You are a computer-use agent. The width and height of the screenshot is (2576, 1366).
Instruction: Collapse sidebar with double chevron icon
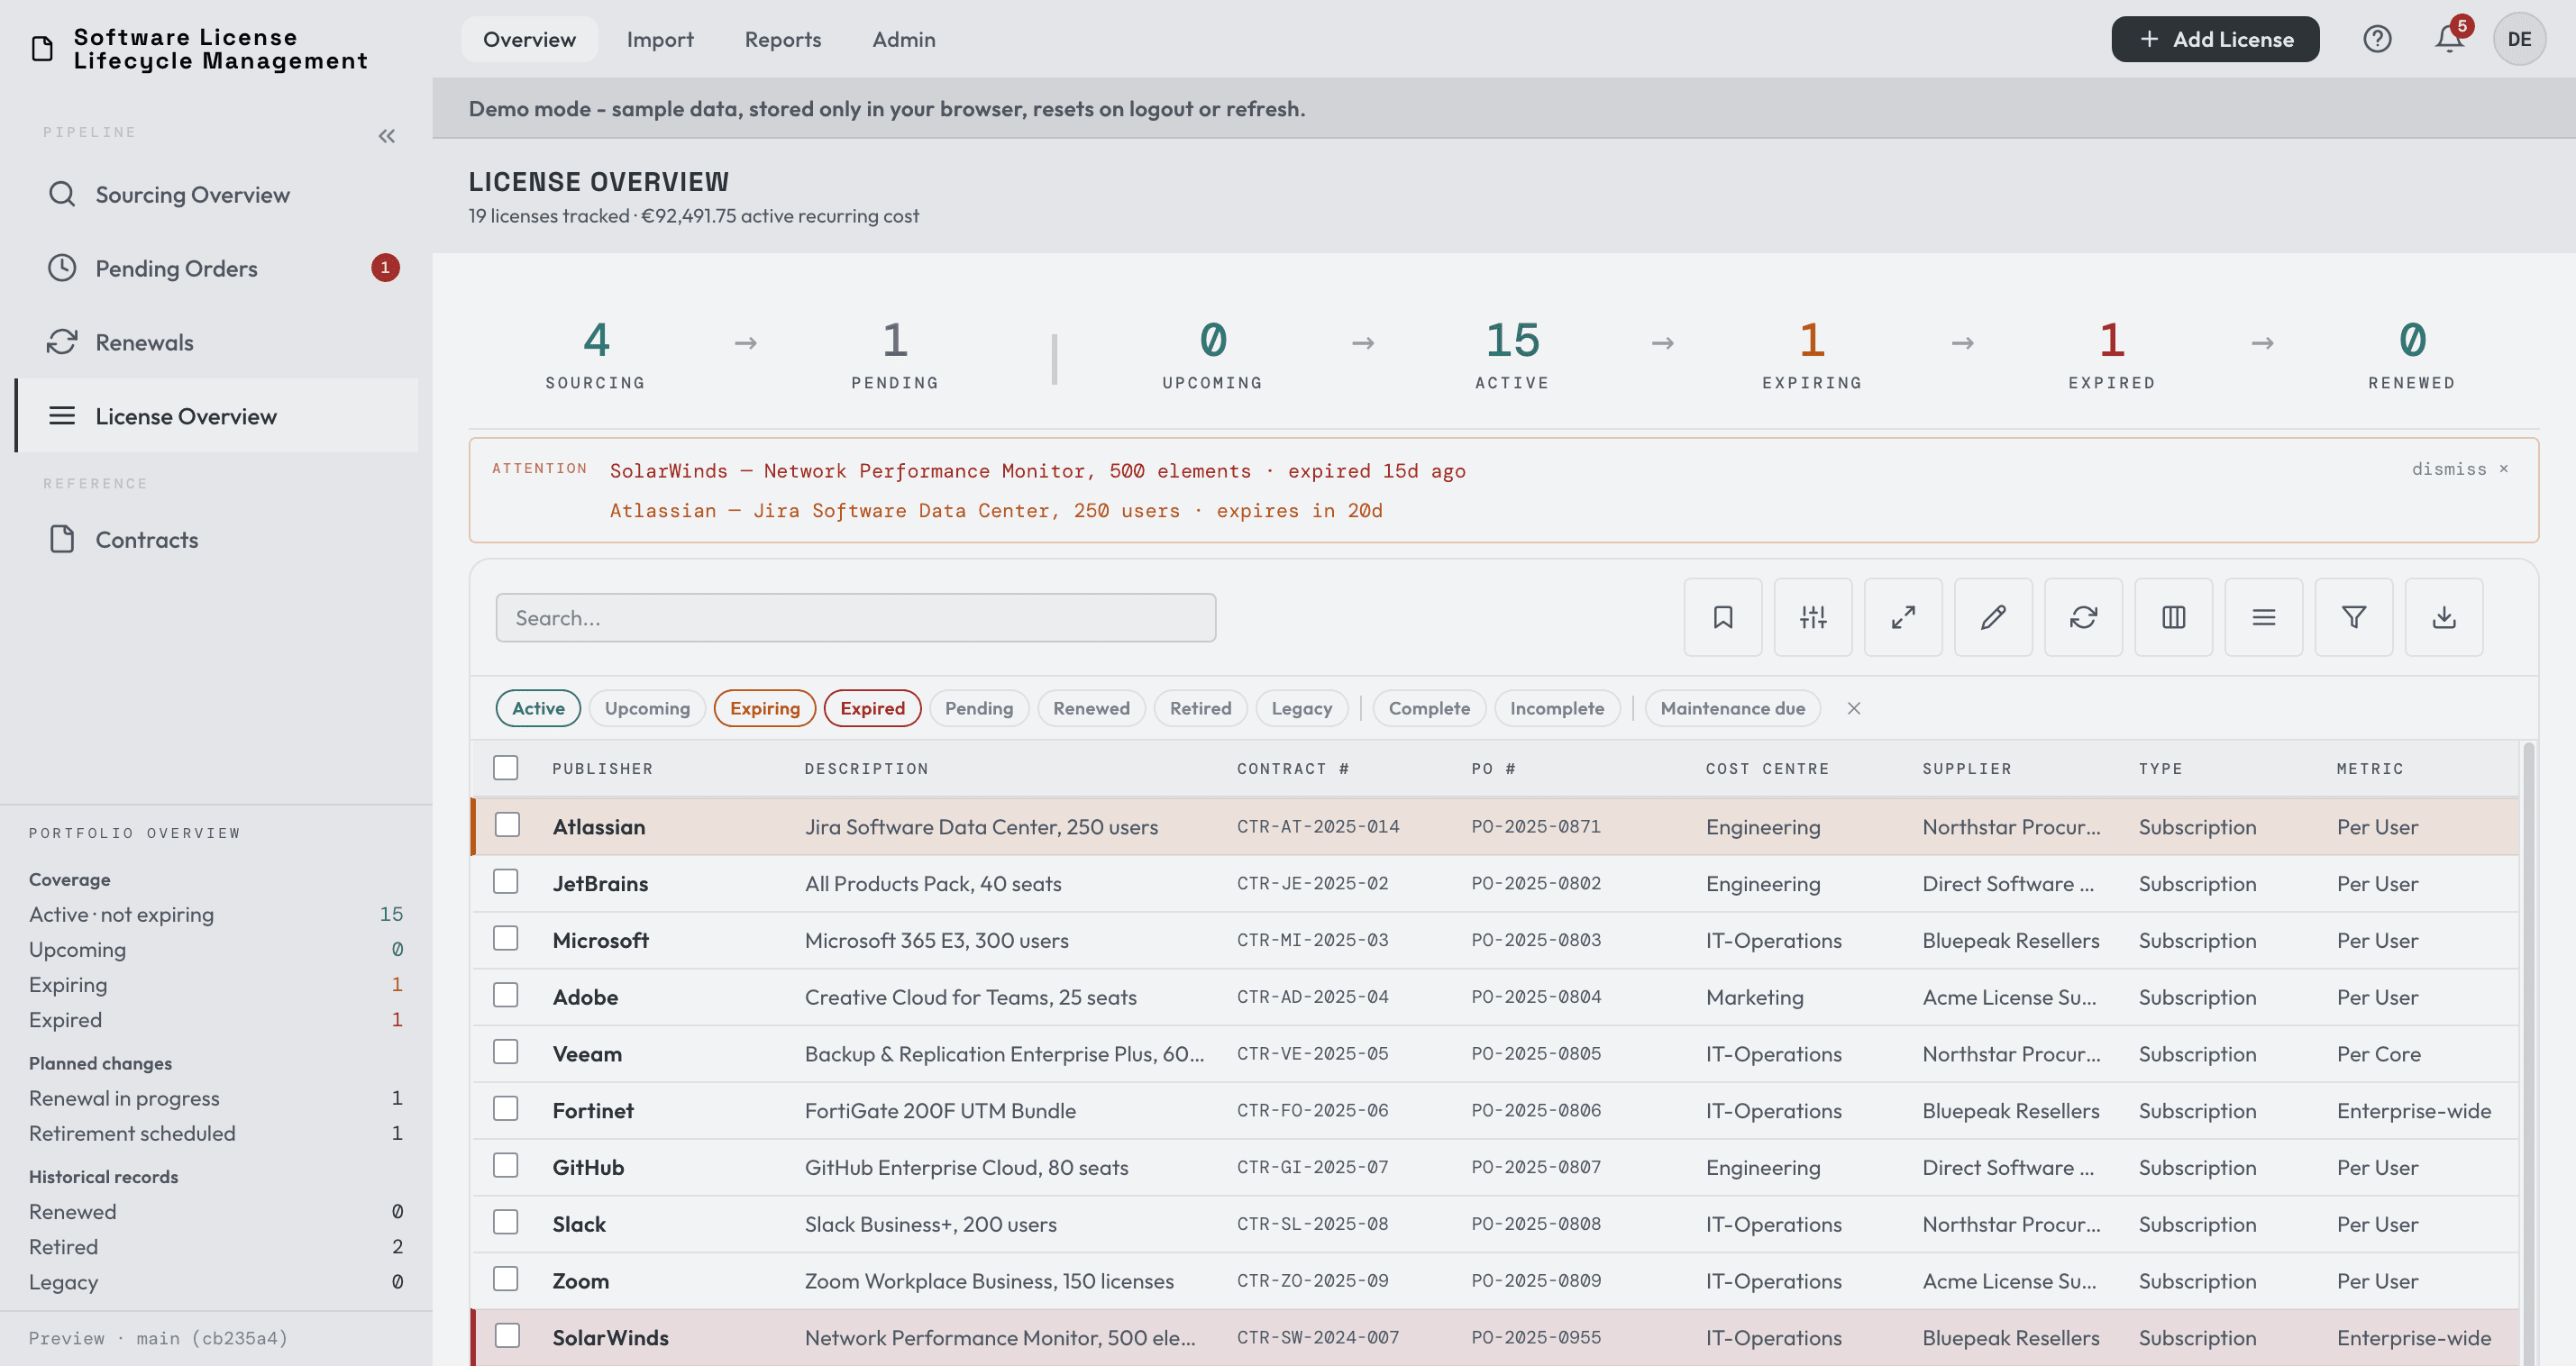click(x=386, y=136)
